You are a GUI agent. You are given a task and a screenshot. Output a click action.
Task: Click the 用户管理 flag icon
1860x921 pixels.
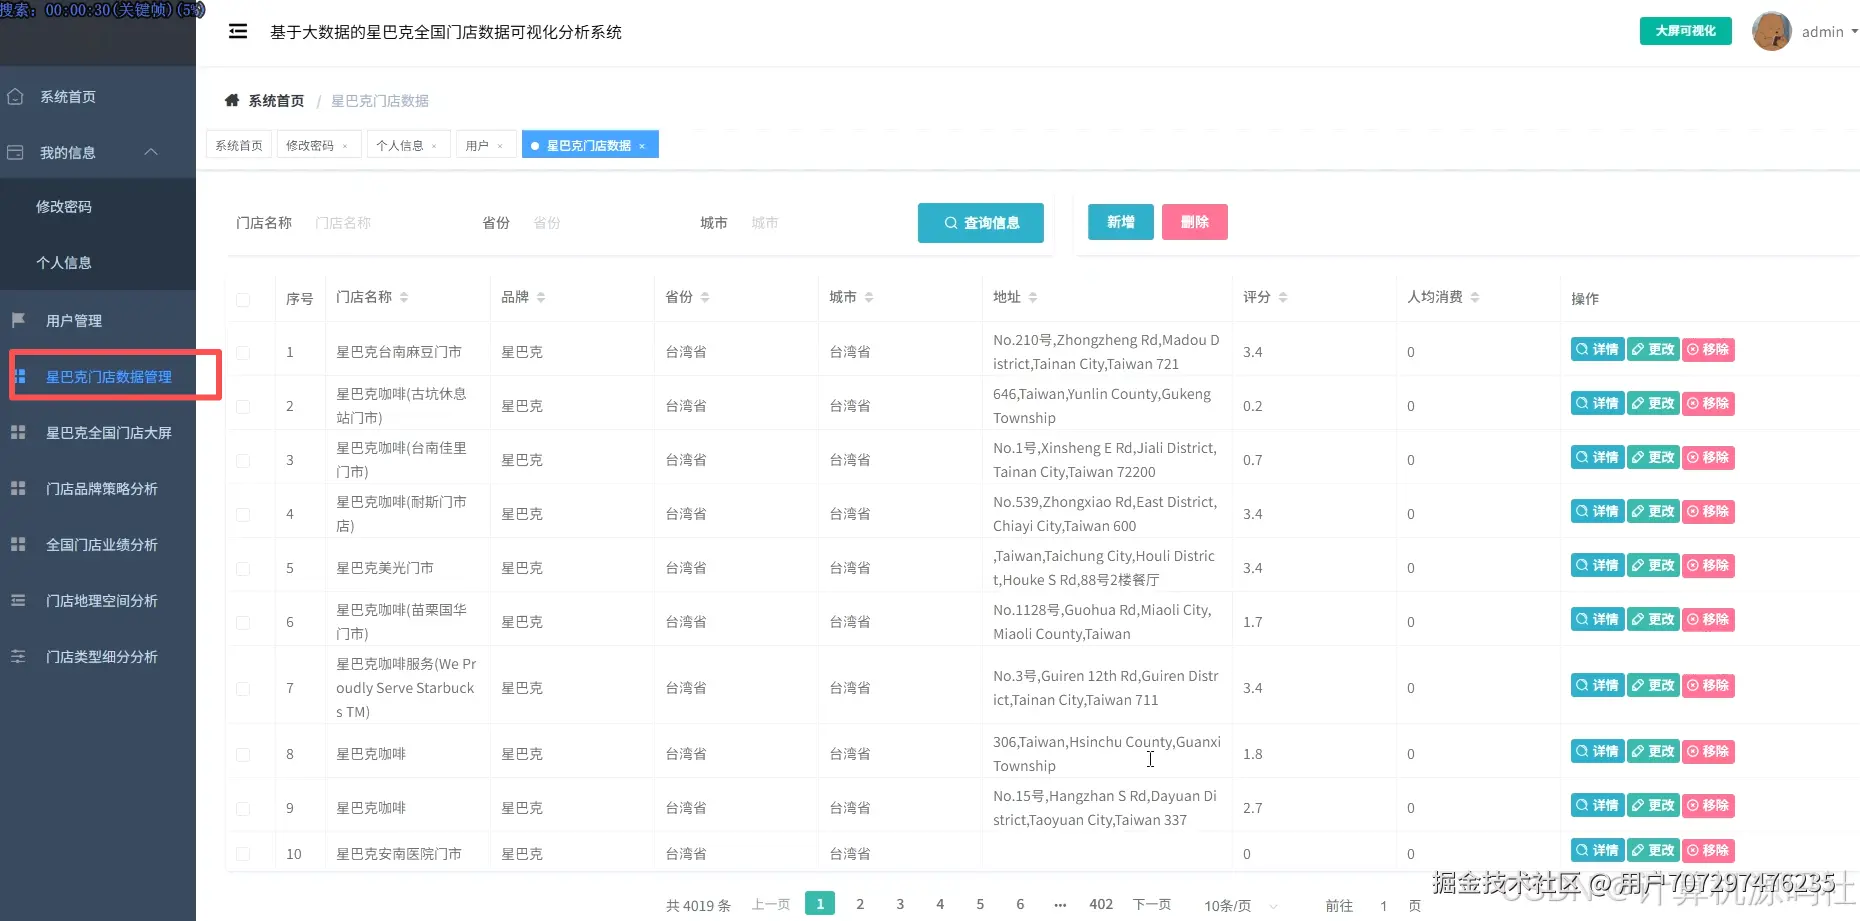[x=18, y=320]
